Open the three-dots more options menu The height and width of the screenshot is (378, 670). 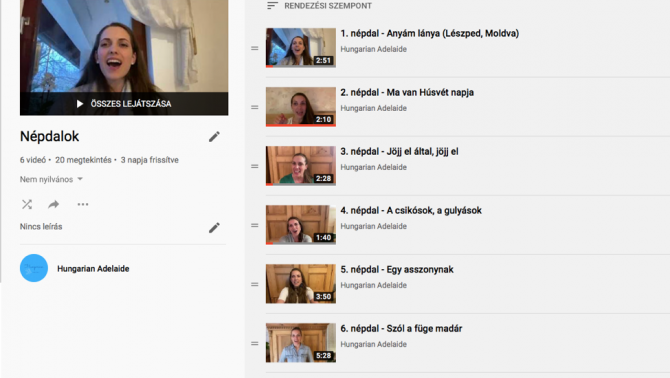point(83,204)
